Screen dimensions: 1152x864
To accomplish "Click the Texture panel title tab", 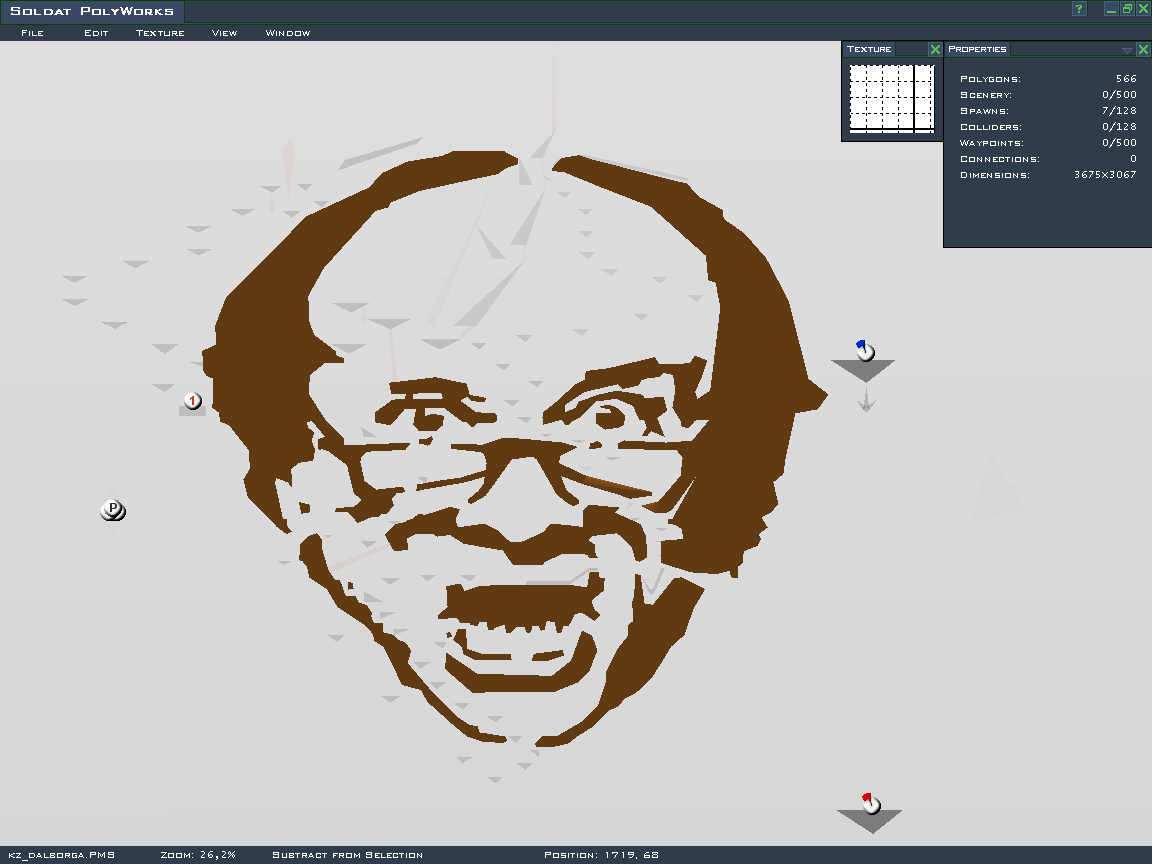I will point(869,49).
